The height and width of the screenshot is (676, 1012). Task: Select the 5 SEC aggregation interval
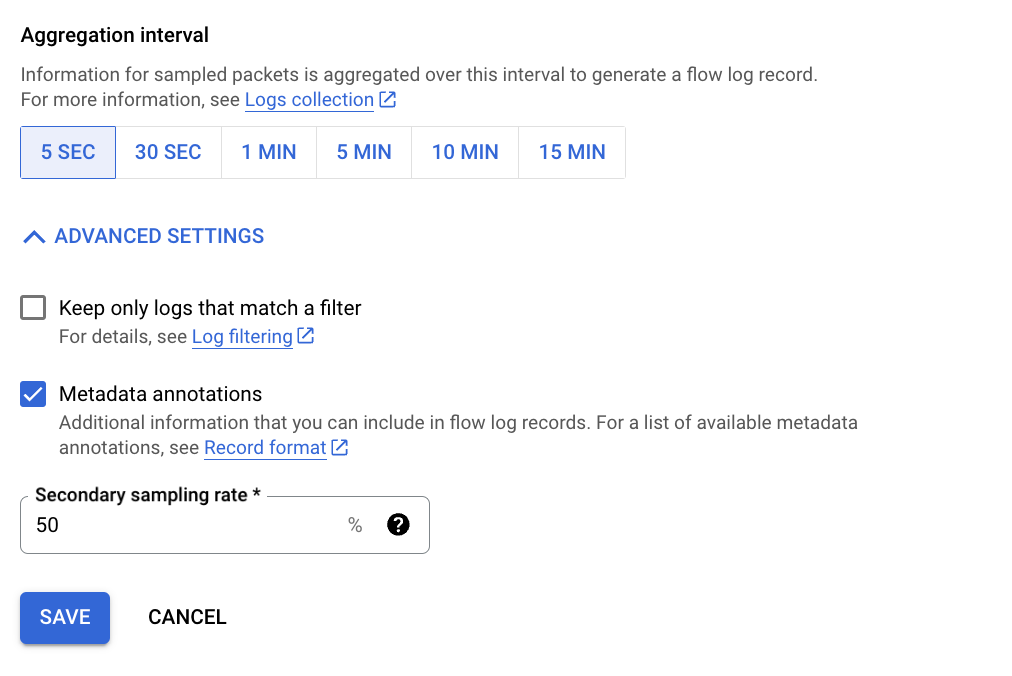pos(68,152)
